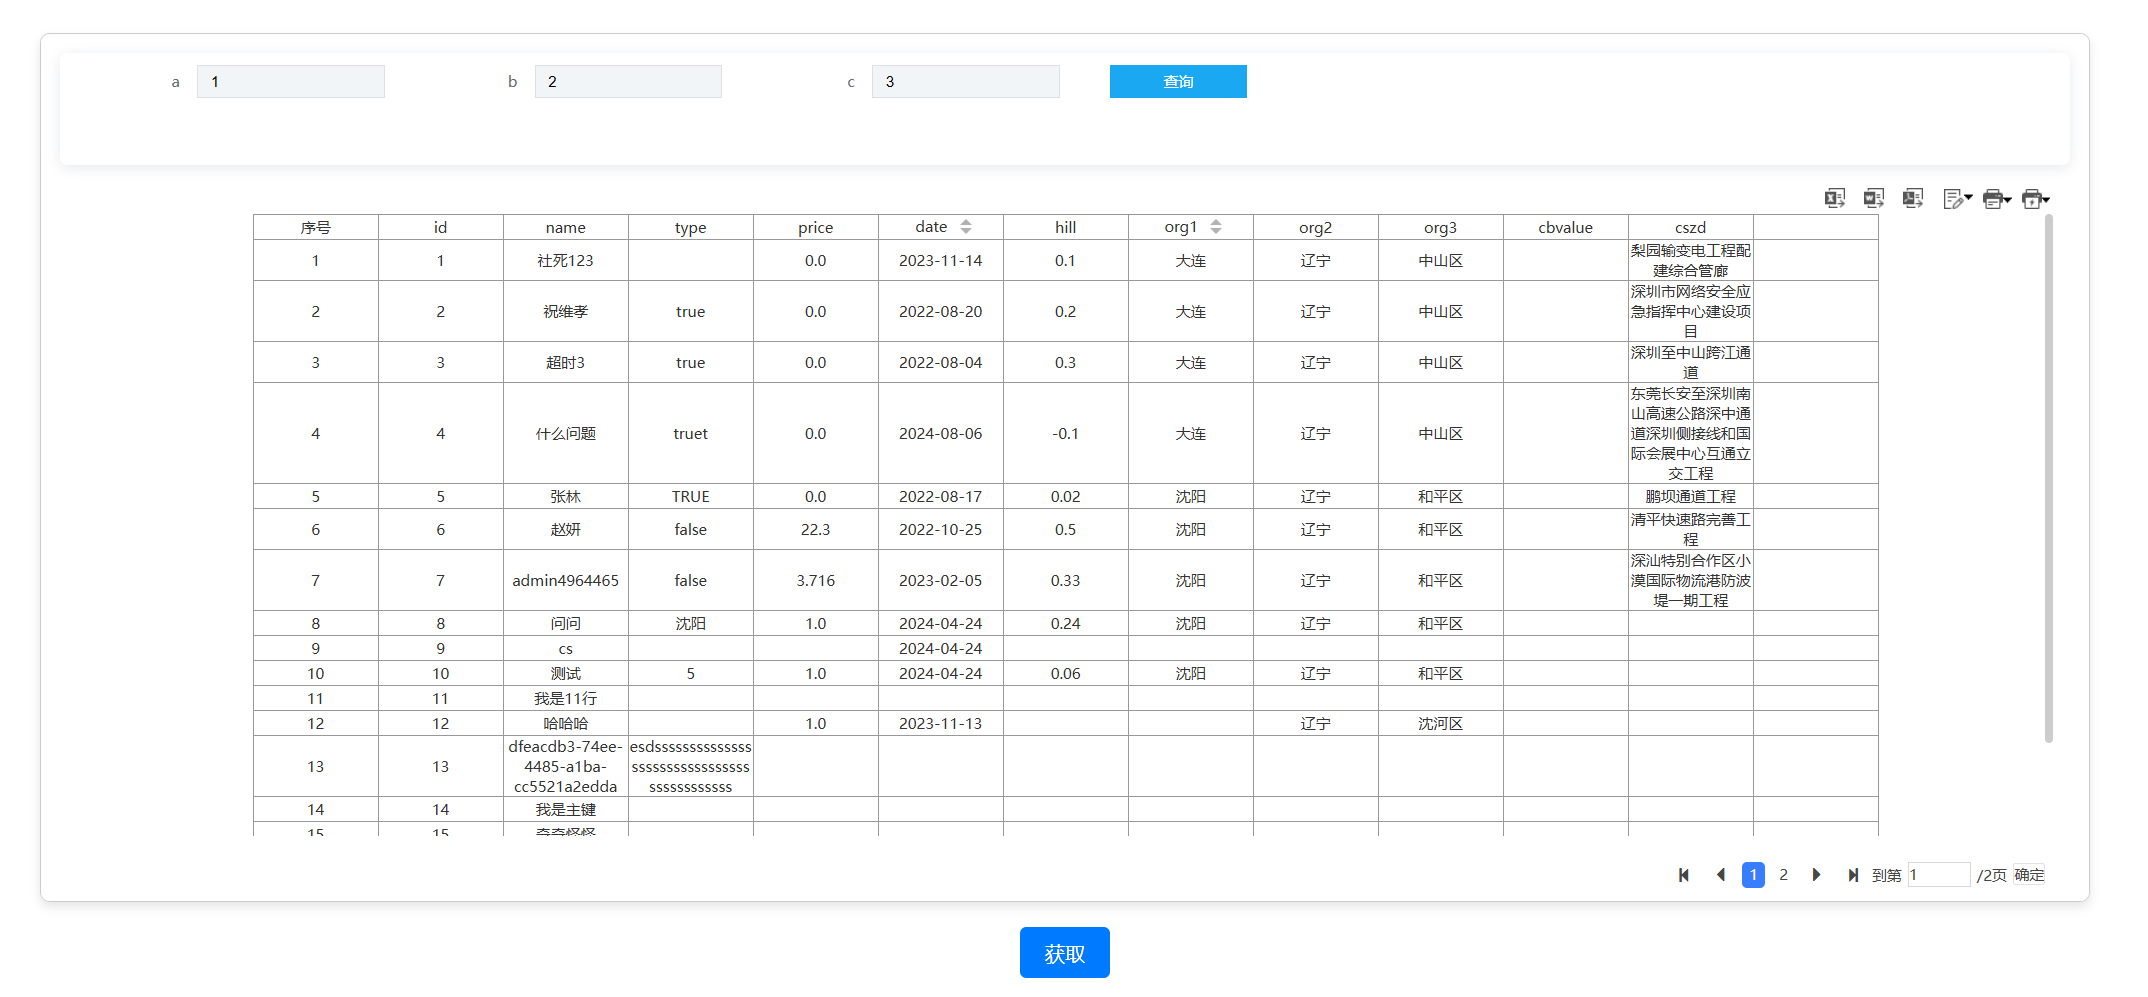The height and width of the screenshot is (997, 2148).
Task: Select the hill cell 0.33
Action: point(1066,581)
